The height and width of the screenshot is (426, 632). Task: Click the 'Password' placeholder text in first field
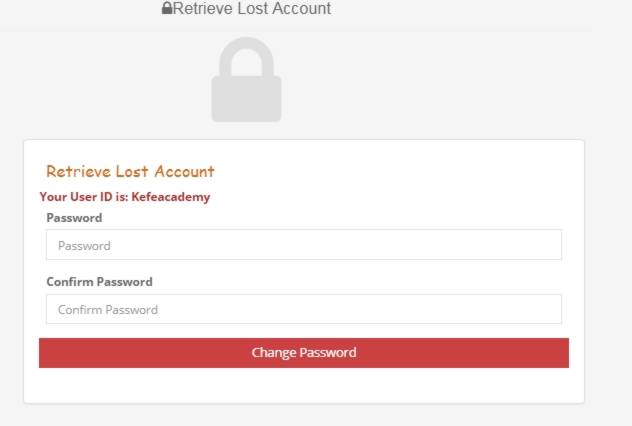(x=84, y=246)
